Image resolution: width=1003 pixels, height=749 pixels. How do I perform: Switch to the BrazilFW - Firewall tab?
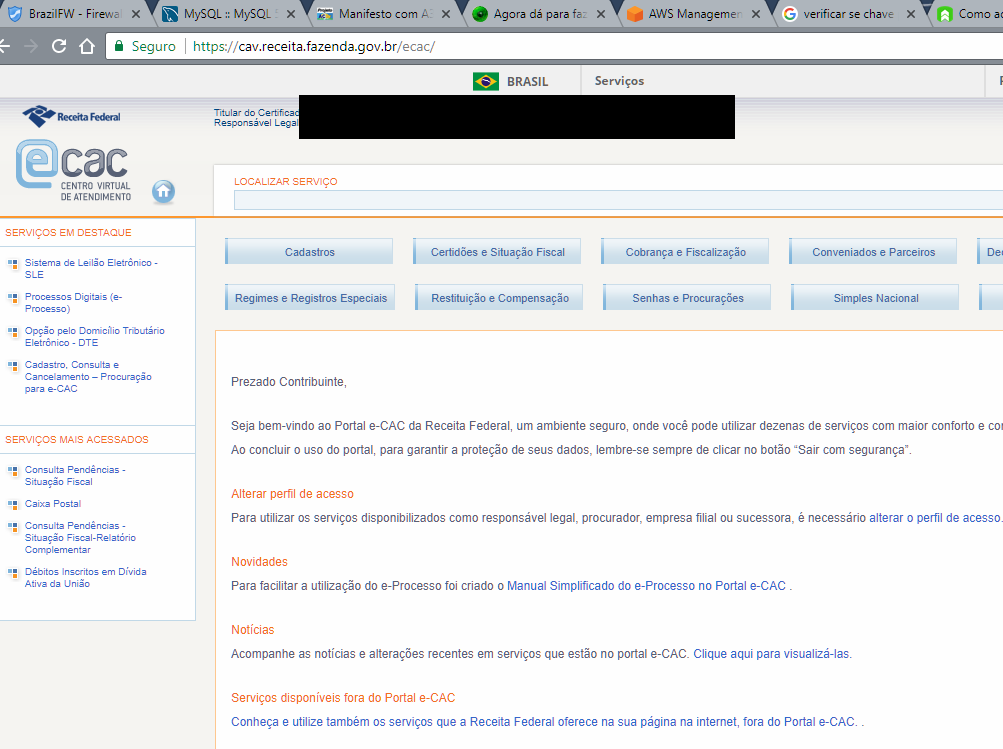coord(75,13)
